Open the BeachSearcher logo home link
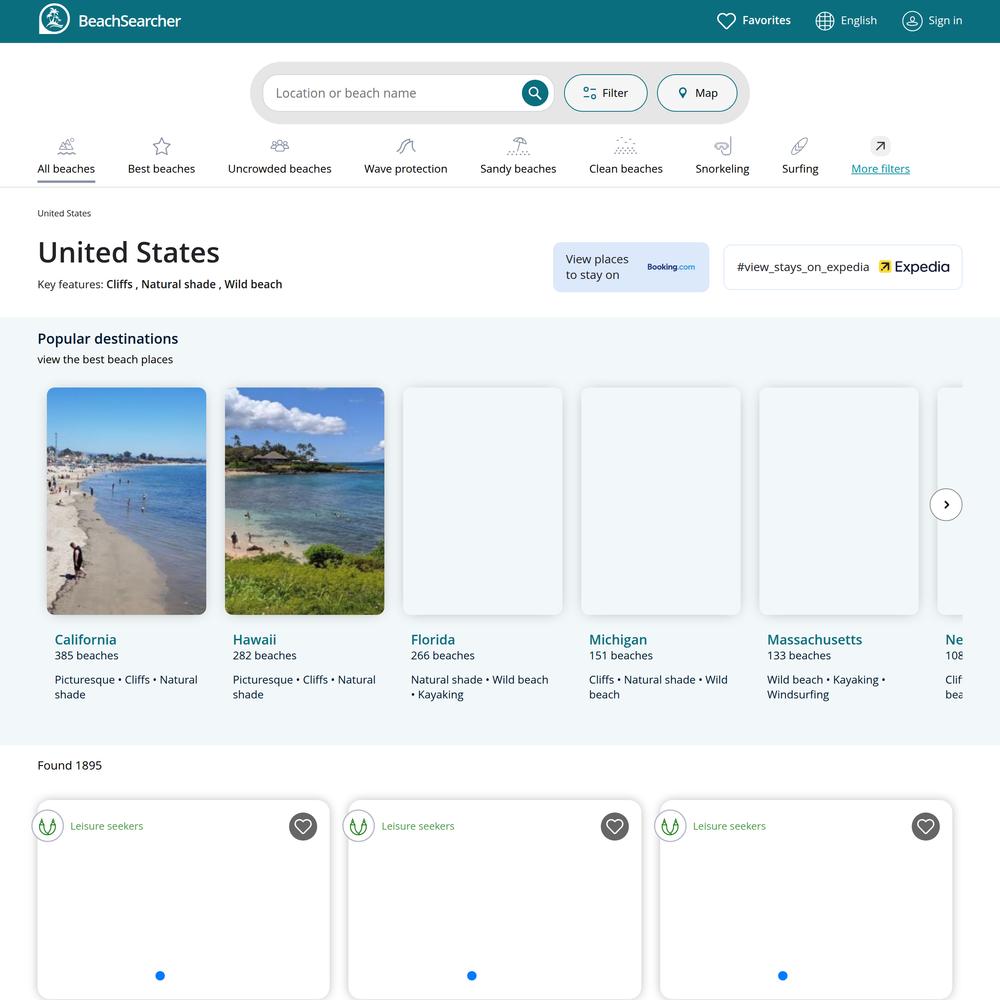The width and height of the screenshot is (1000, 1000). coord(110,20)
